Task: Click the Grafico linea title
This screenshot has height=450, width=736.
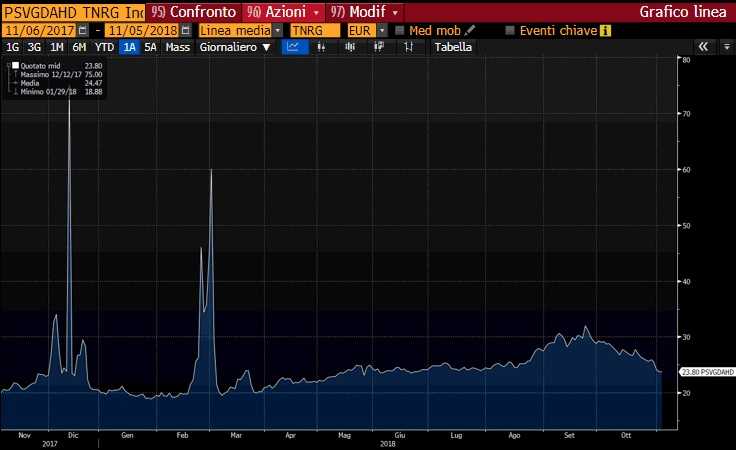Action: (x=683, y=12)
